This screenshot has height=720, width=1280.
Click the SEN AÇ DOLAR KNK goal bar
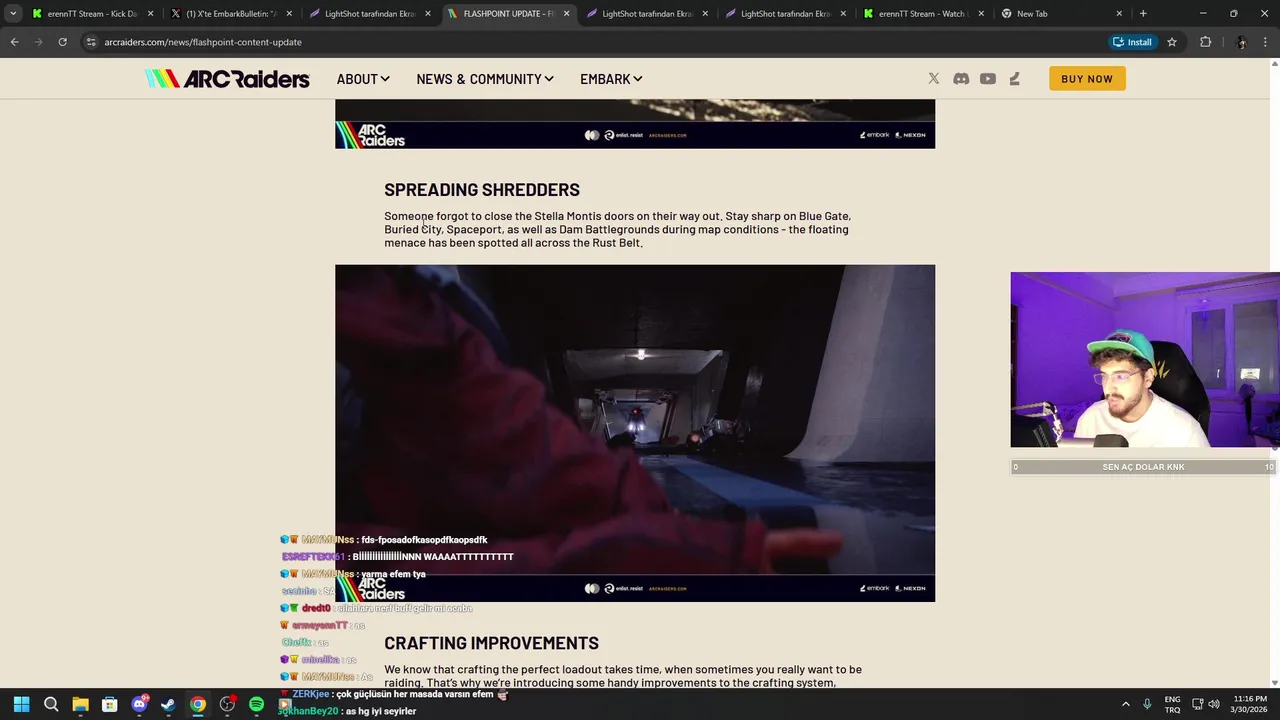coord(1143,467)
